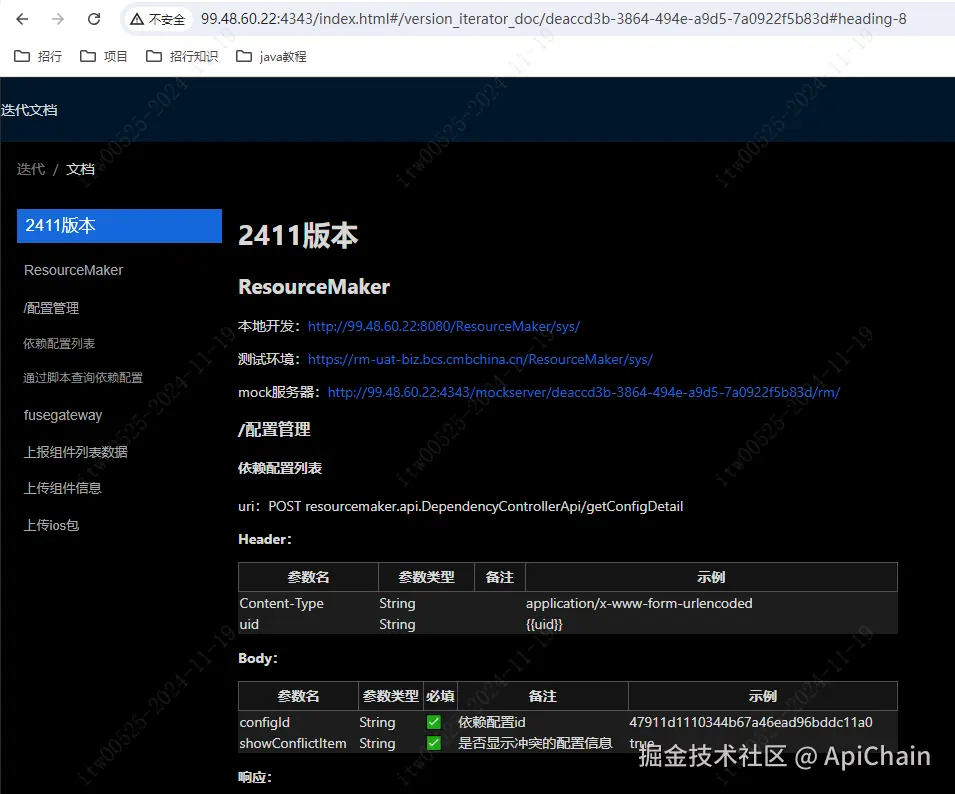Toggle the showConflictItem 必填 checkbox
The width and height of the screenshot is (955, 794).
[x=434, y=743]
